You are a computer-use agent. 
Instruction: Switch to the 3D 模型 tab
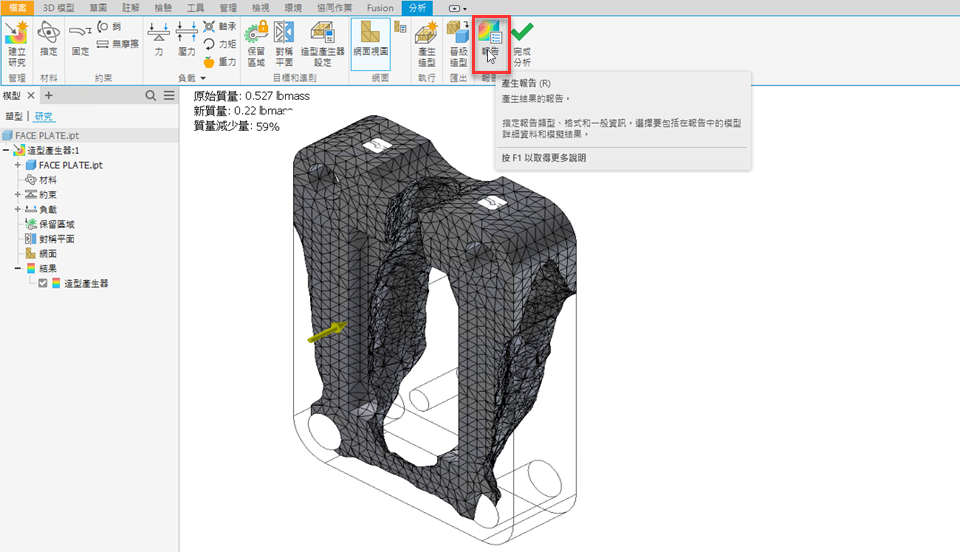58,8
